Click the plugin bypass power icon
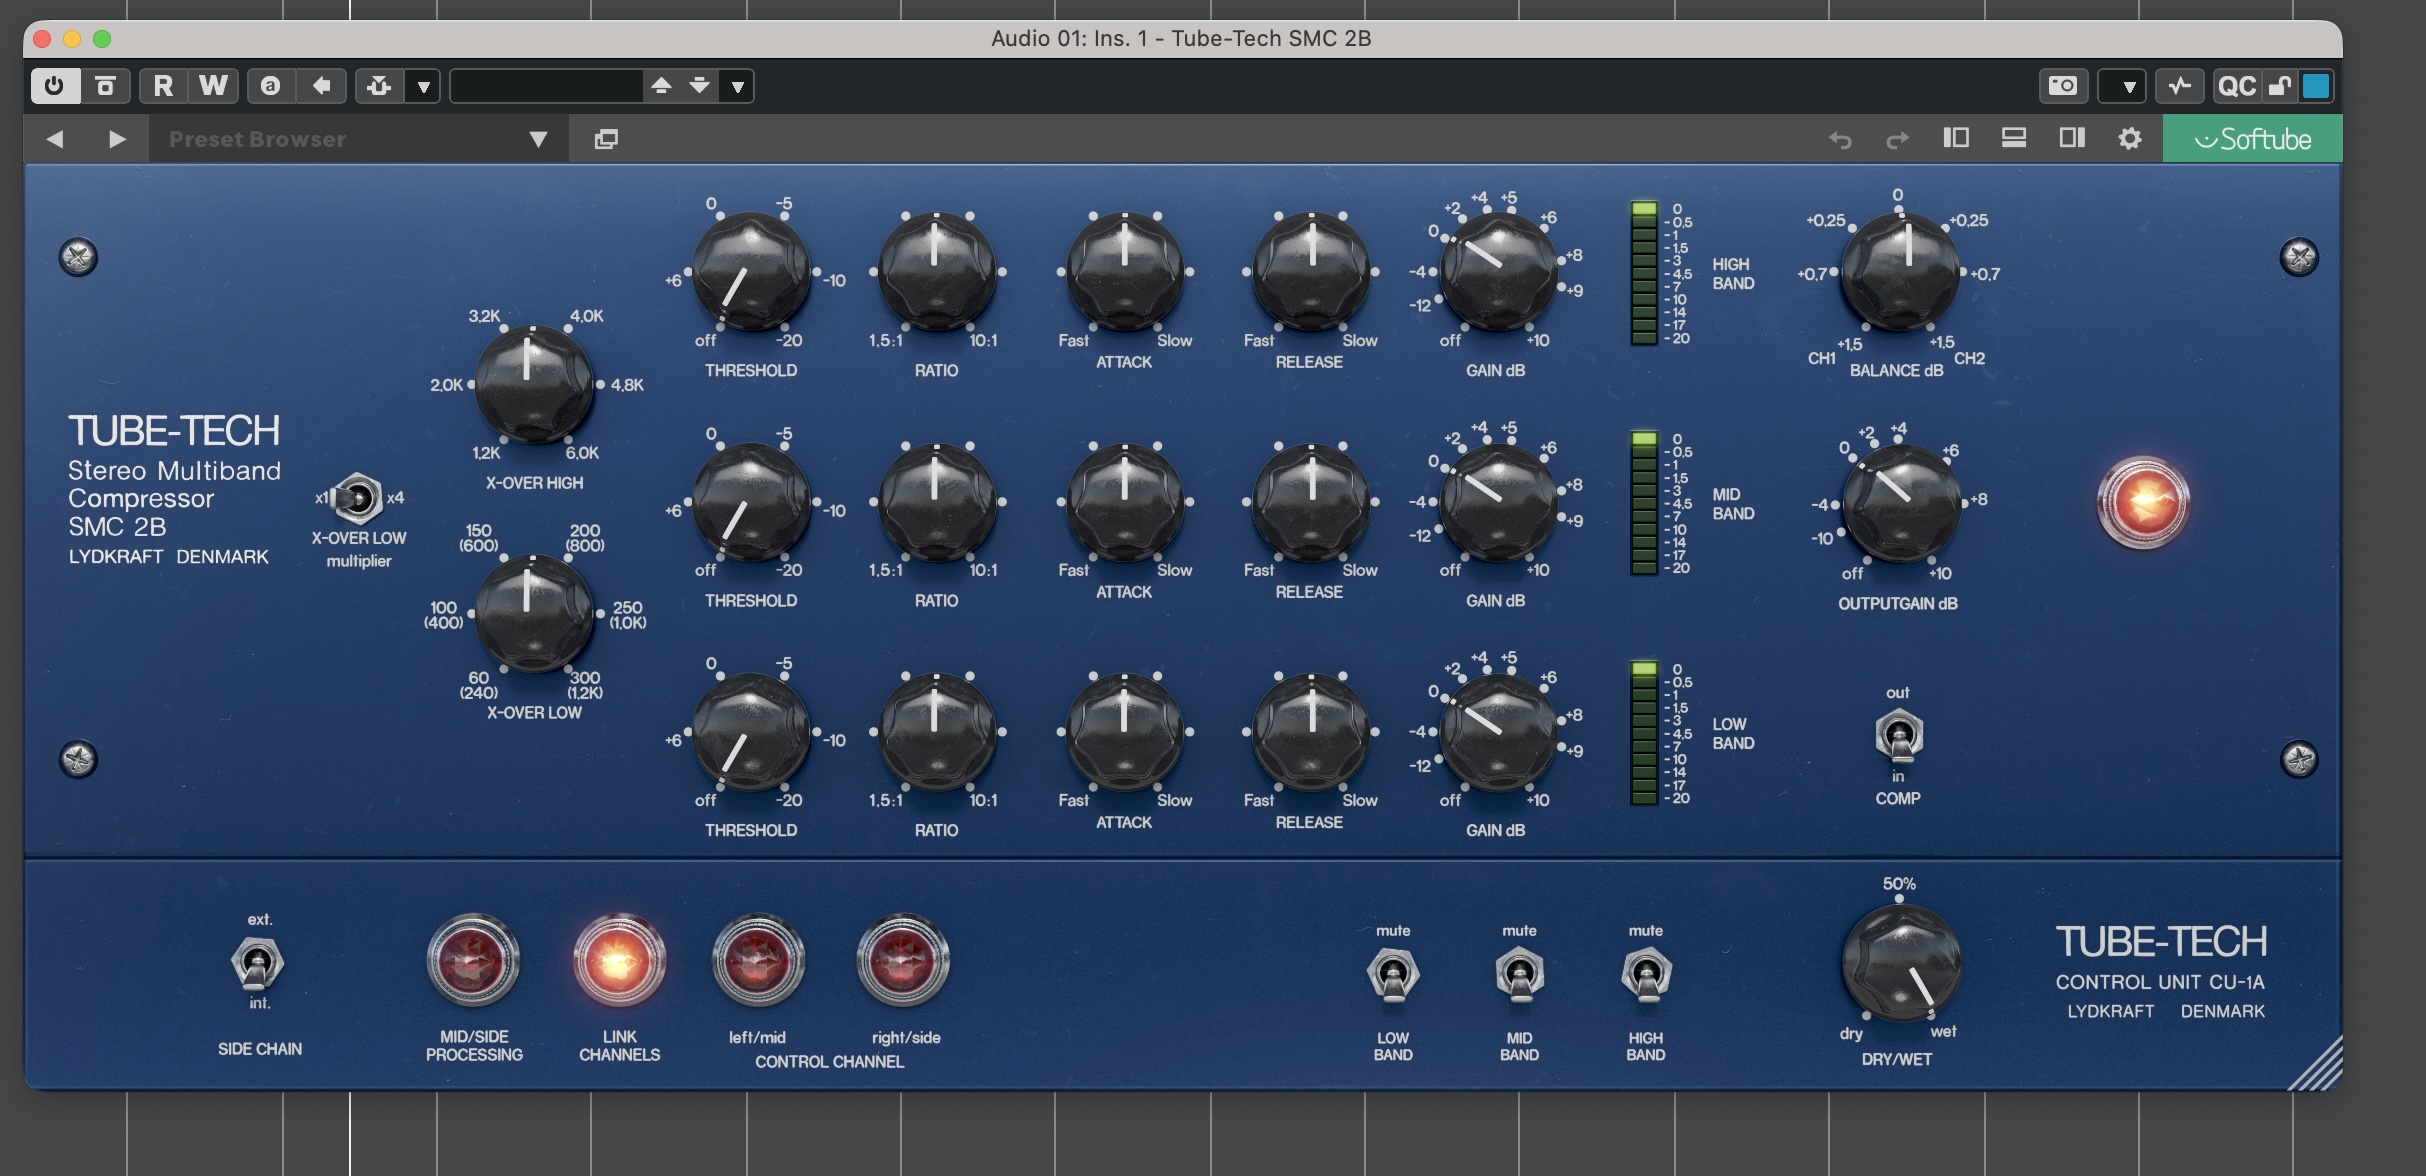Image resolution: width=2426 pixels, height=1176 pixels. pyautogui.click(x=55, y=86)
